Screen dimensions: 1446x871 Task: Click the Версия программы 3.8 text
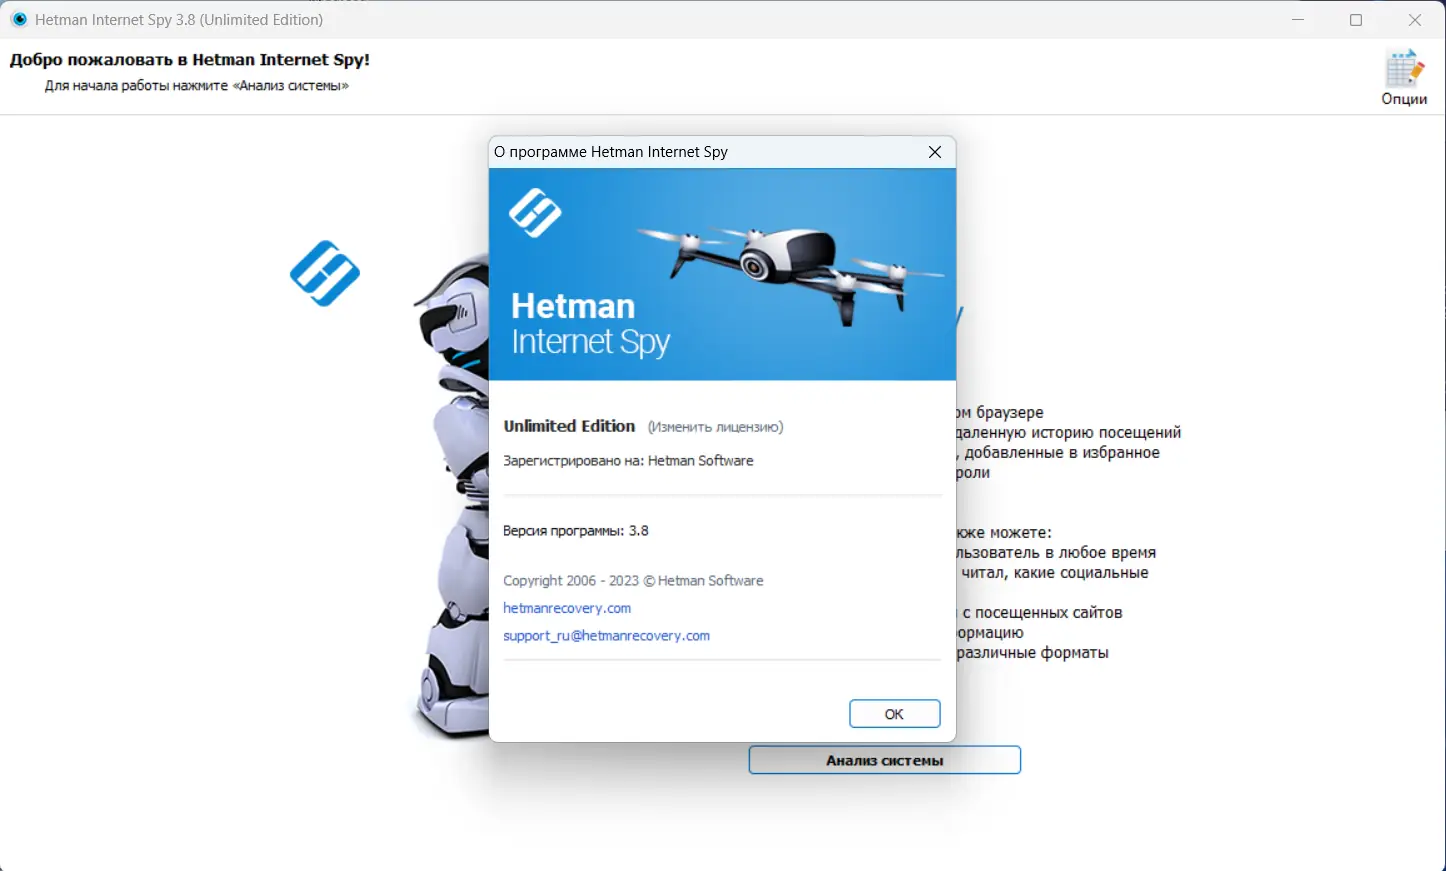coord(576,530)
